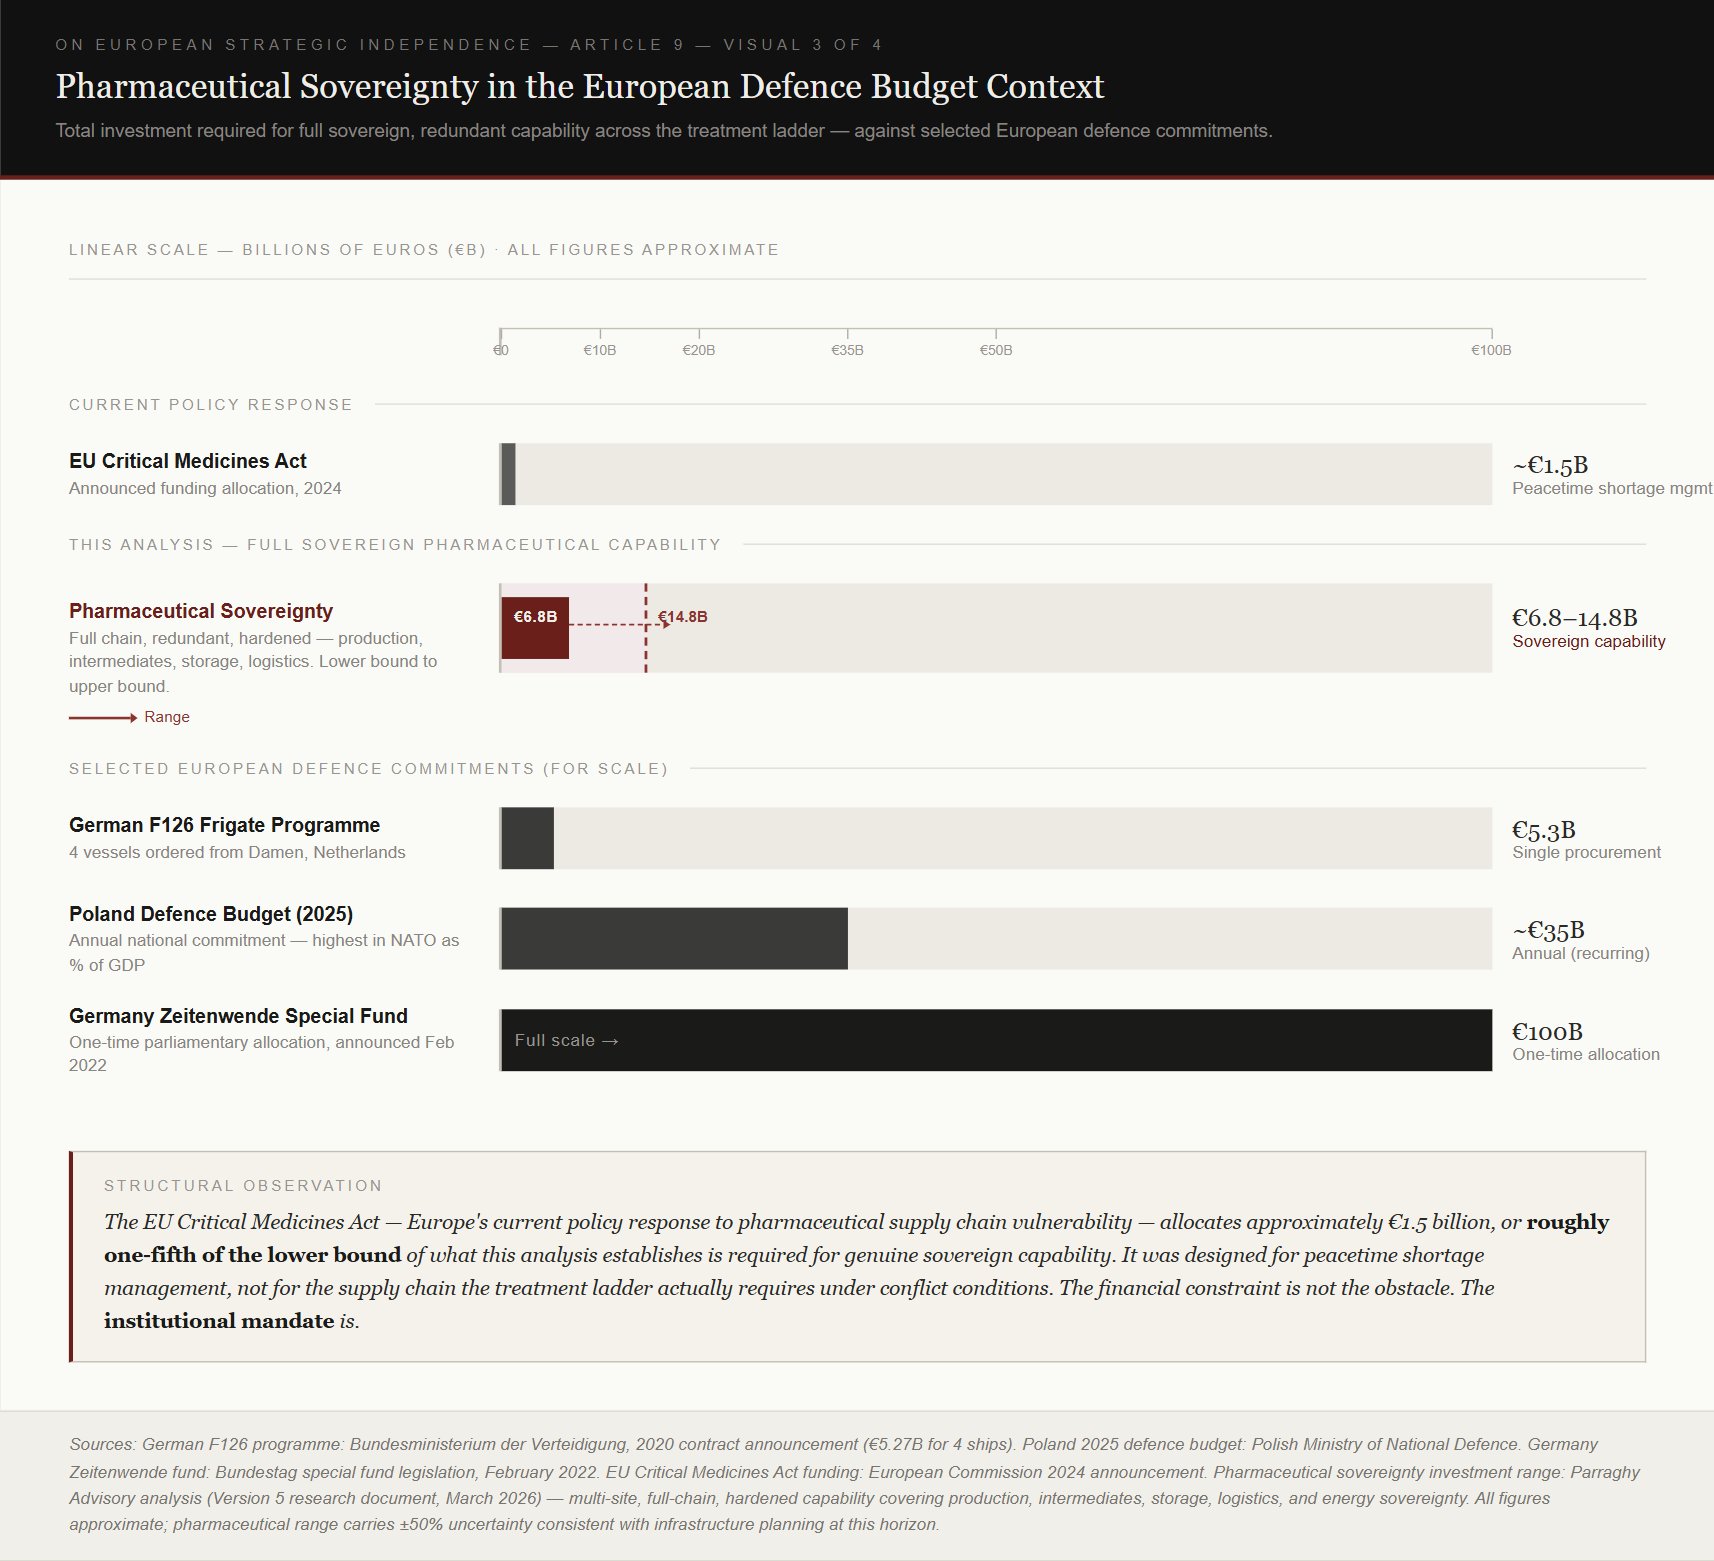The width and height of the screenshot is (1714, 1561).
Task: Click the main infographic title
Action: 580,87
